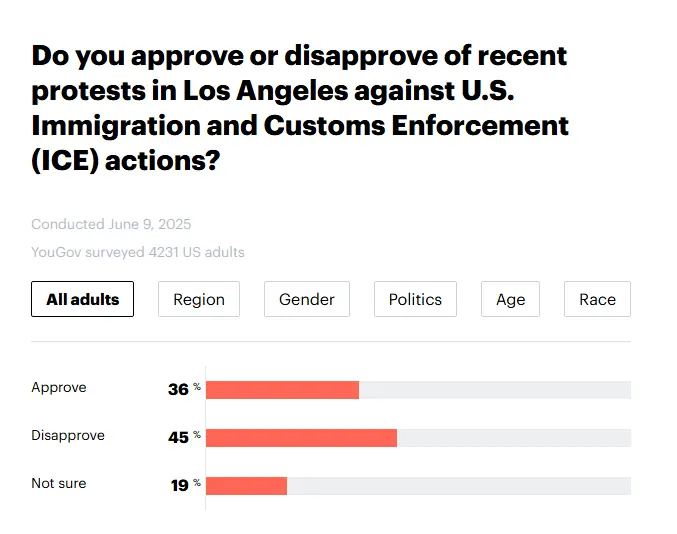Click the Conducted June 9, 2025 text
Screen dimensions: 677x534
click(x=111, y=224)
